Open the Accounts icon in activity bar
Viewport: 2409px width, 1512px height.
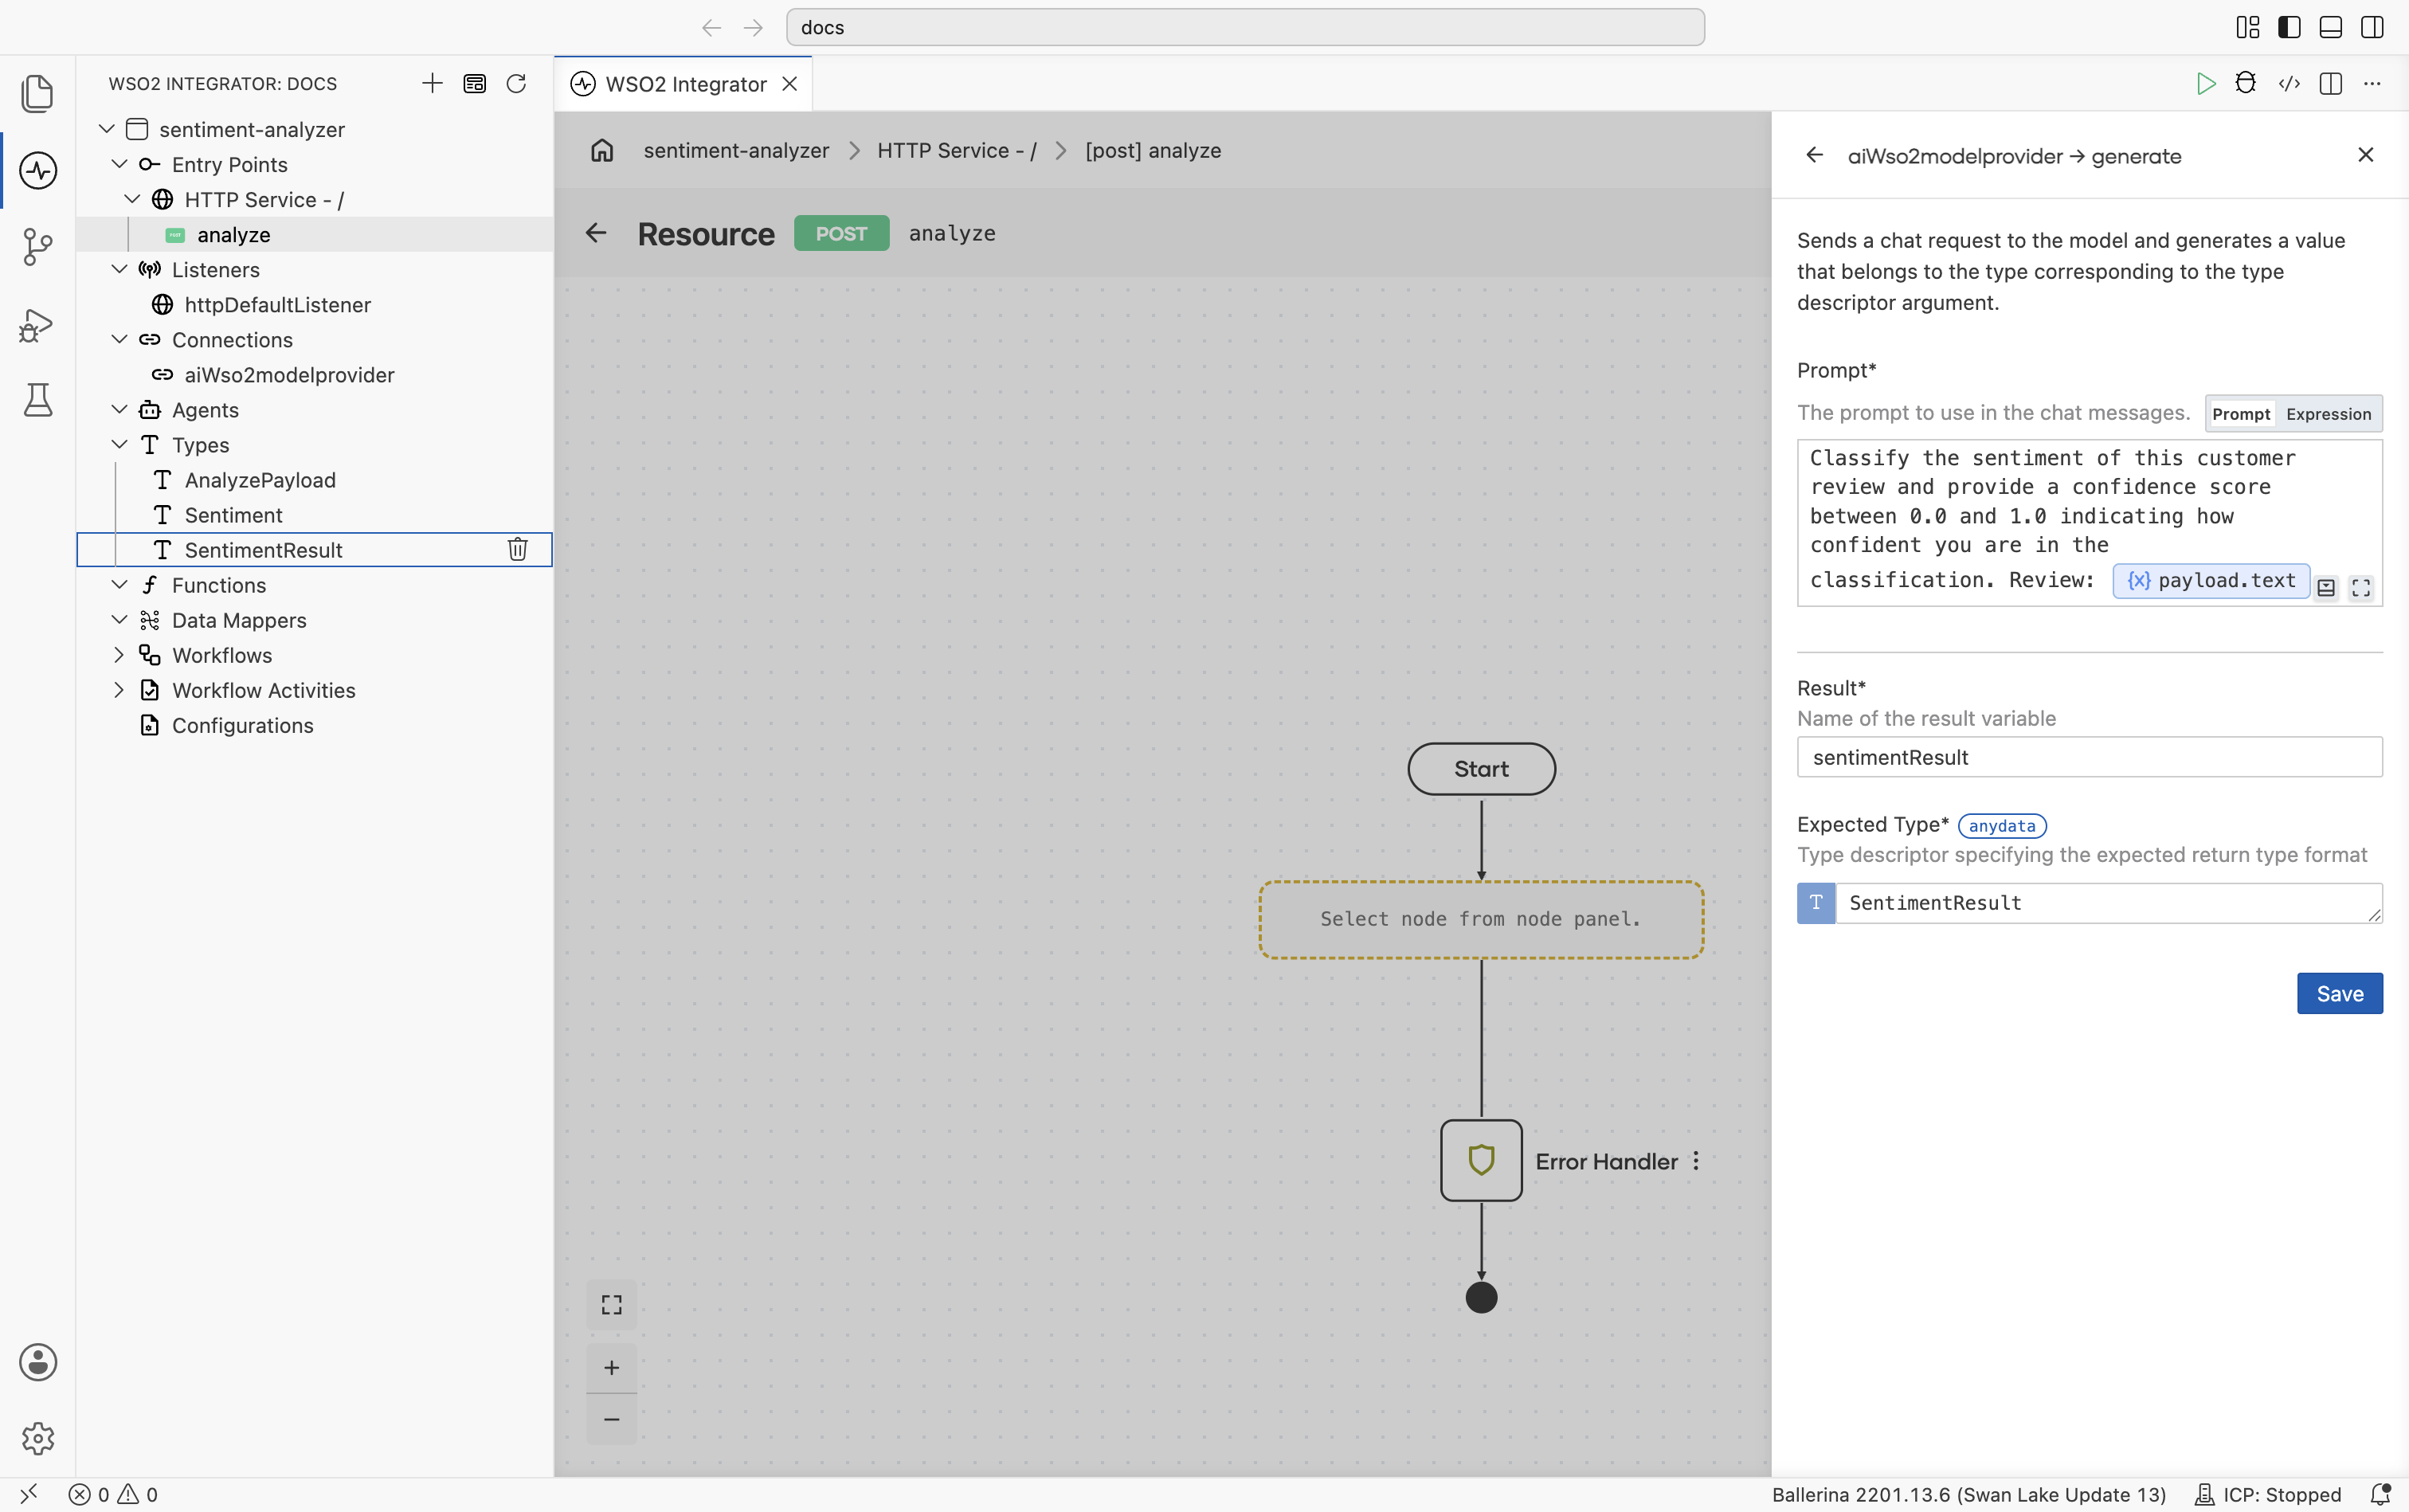click(38, 1362)
